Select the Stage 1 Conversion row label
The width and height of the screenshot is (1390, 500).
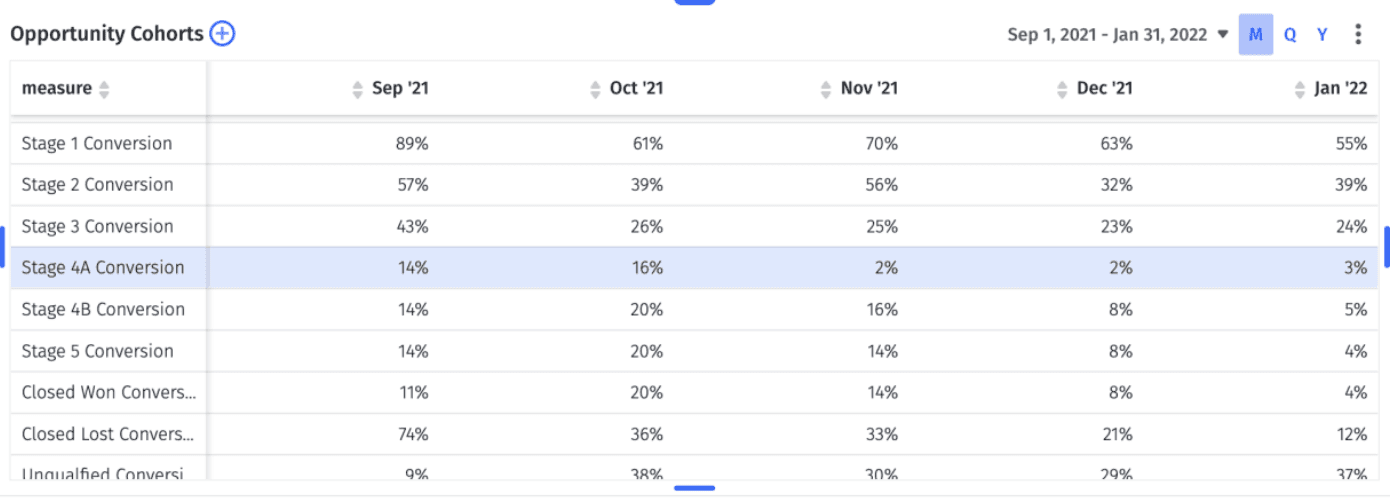tap(97, 143)
